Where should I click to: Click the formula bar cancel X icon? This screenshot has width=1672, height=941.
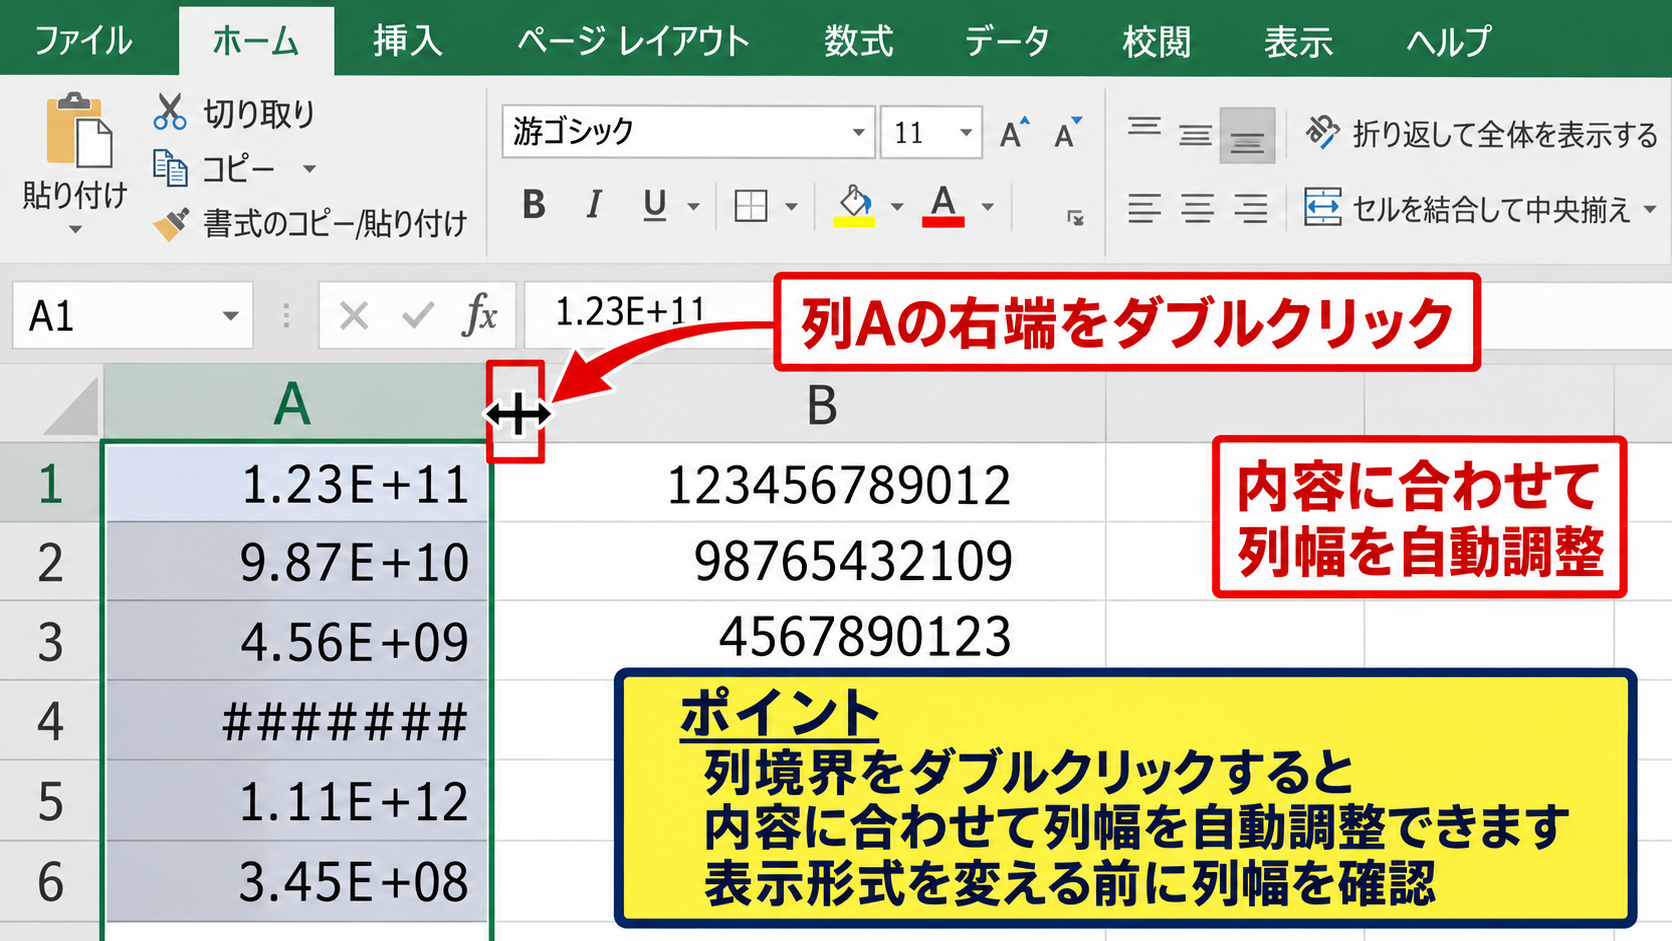pos(354,316)
